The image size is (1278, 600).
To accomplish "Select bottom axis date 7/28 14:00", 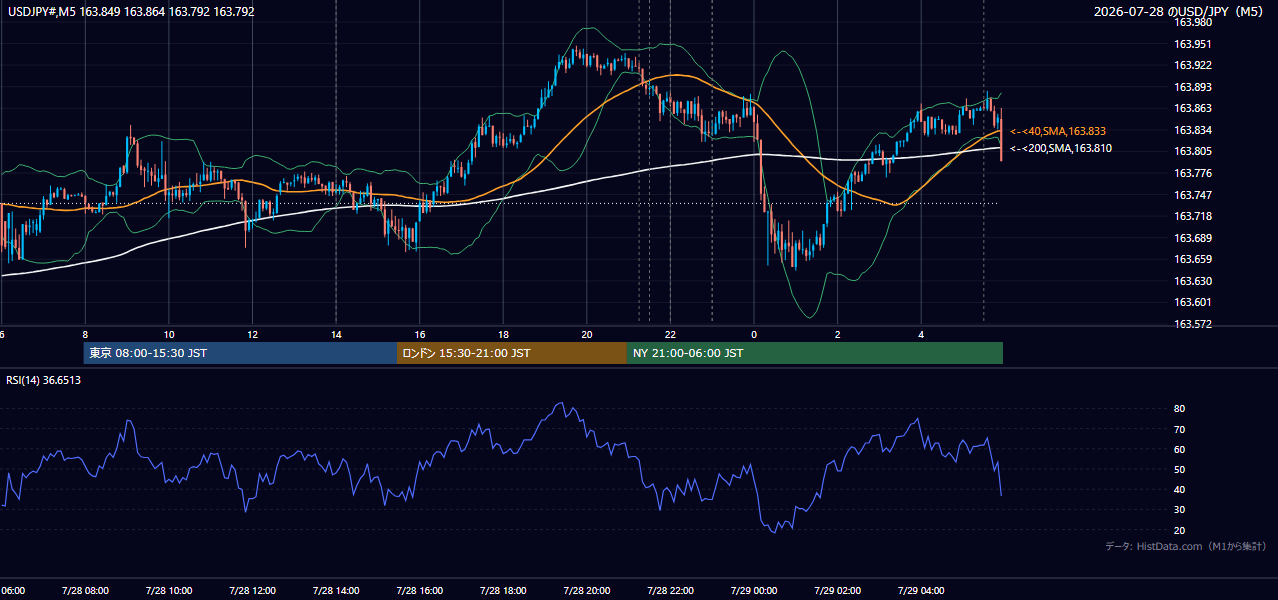I will (336, 591).
